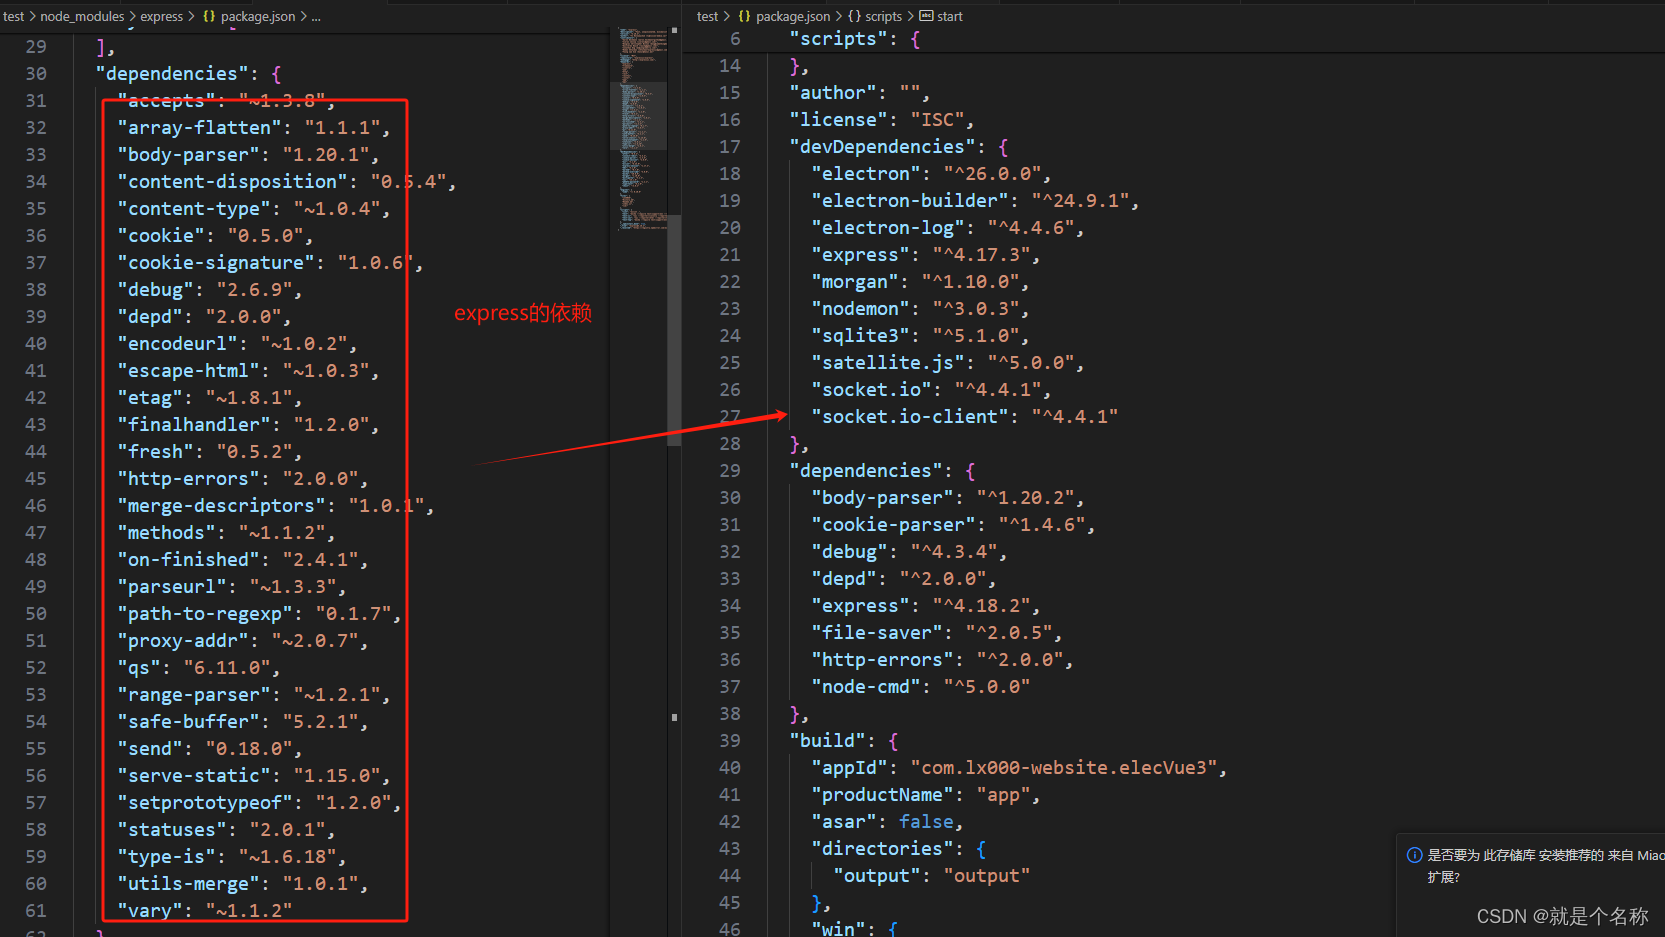Click the "qs": "6.11.0" line
This screenshot has height=937, width=1665.
pyautogui.click(x=199, y=668)
